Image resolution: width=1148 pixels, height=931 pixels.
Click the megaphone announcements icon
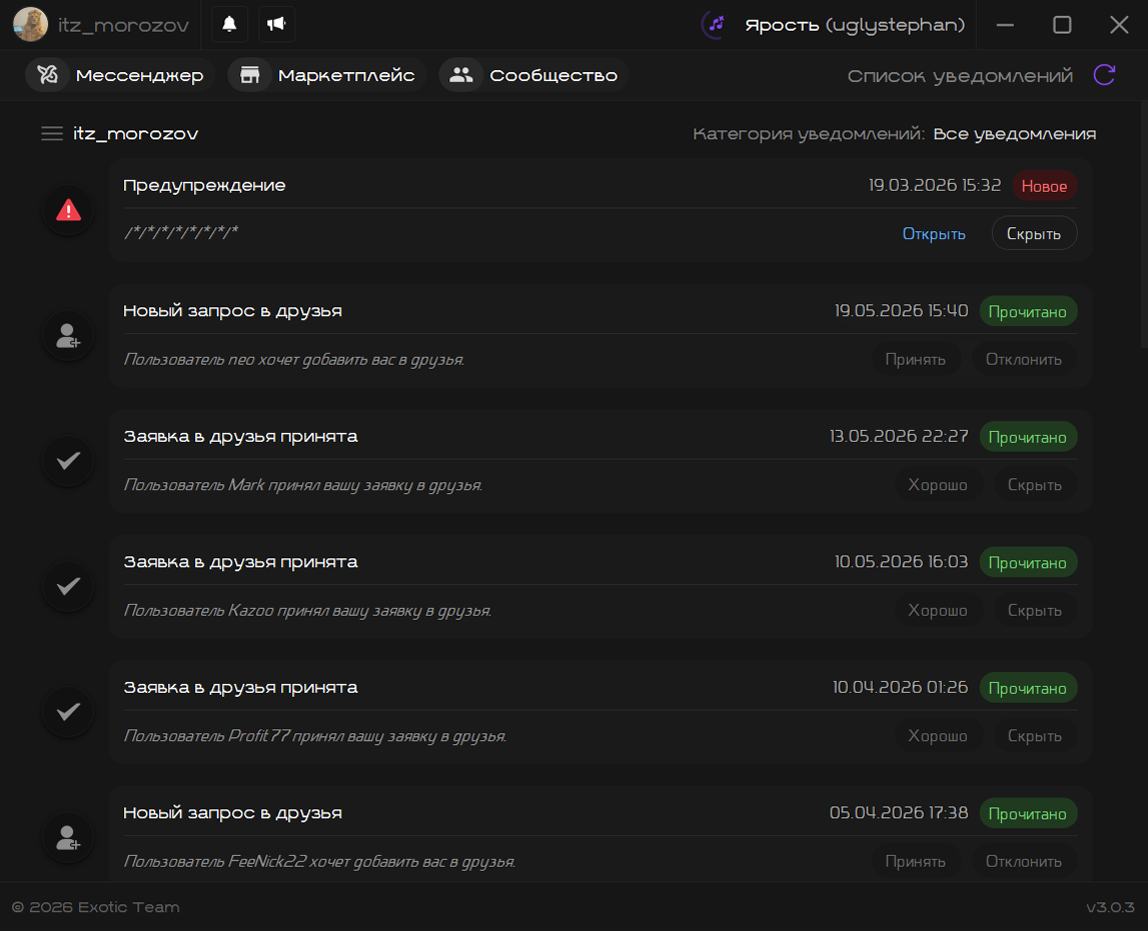point(276,24)
